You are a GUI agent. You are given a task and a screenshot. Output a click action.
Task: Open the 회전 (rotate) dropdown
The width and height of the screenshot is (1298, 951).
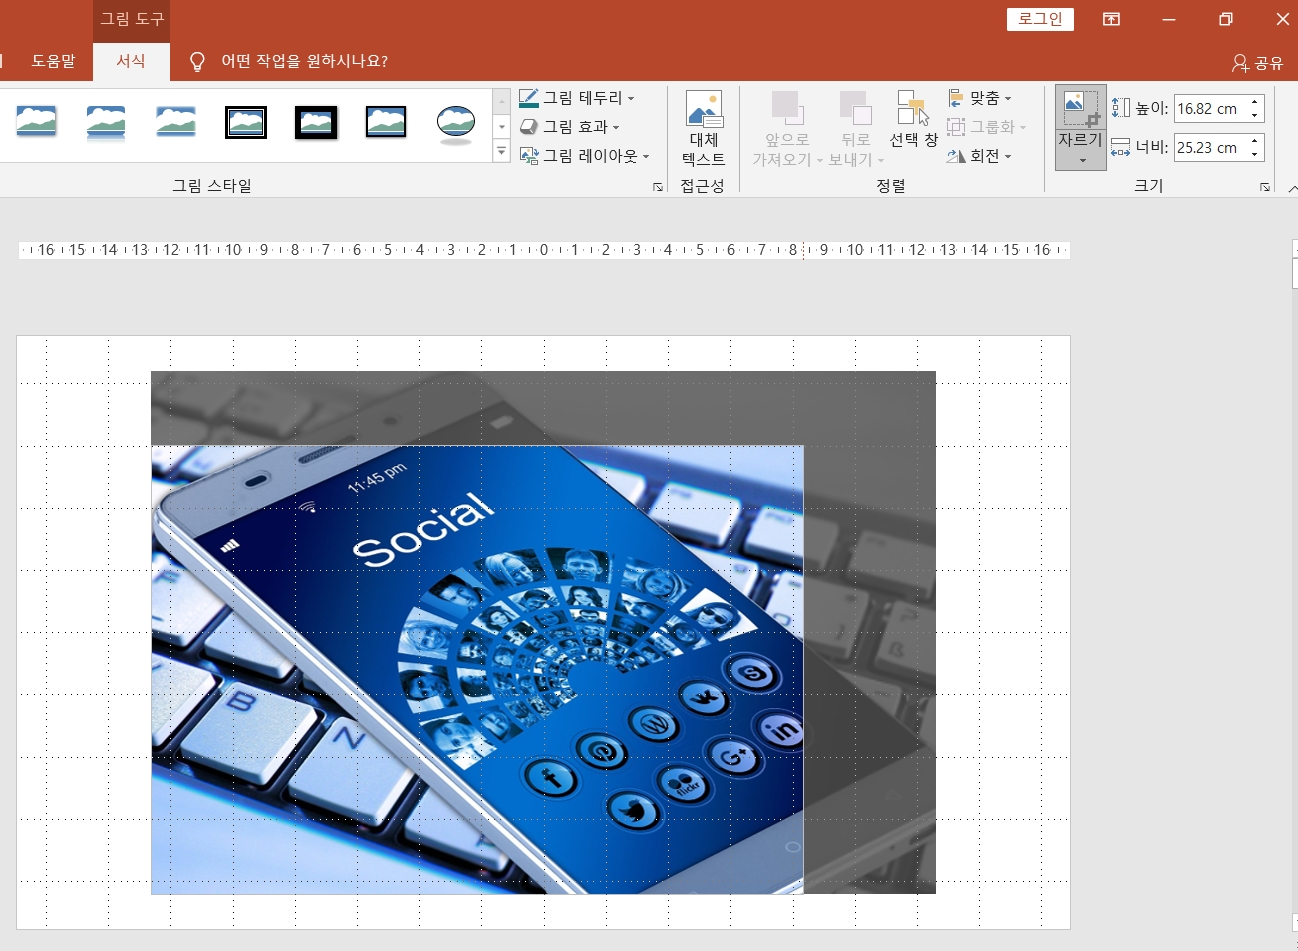980,156
